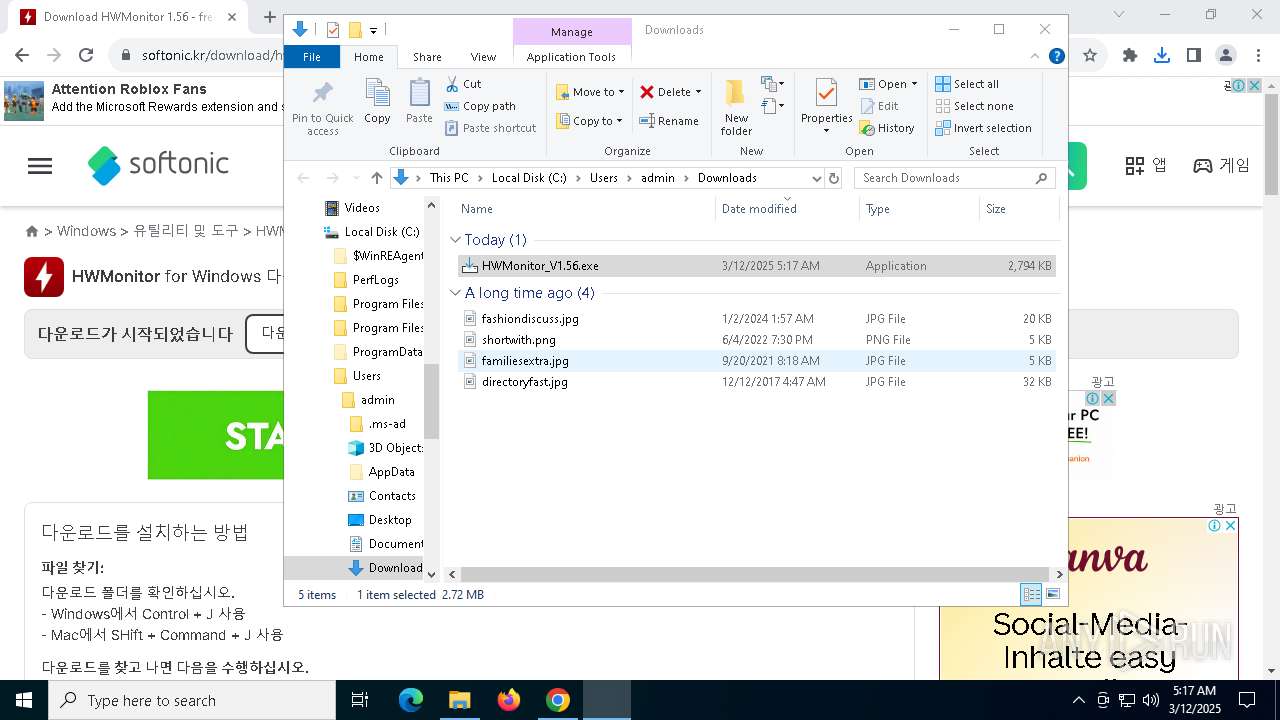Switch to details view icon in status bar
Screen dimensions: 1280x720
[x=1031, y=595]
